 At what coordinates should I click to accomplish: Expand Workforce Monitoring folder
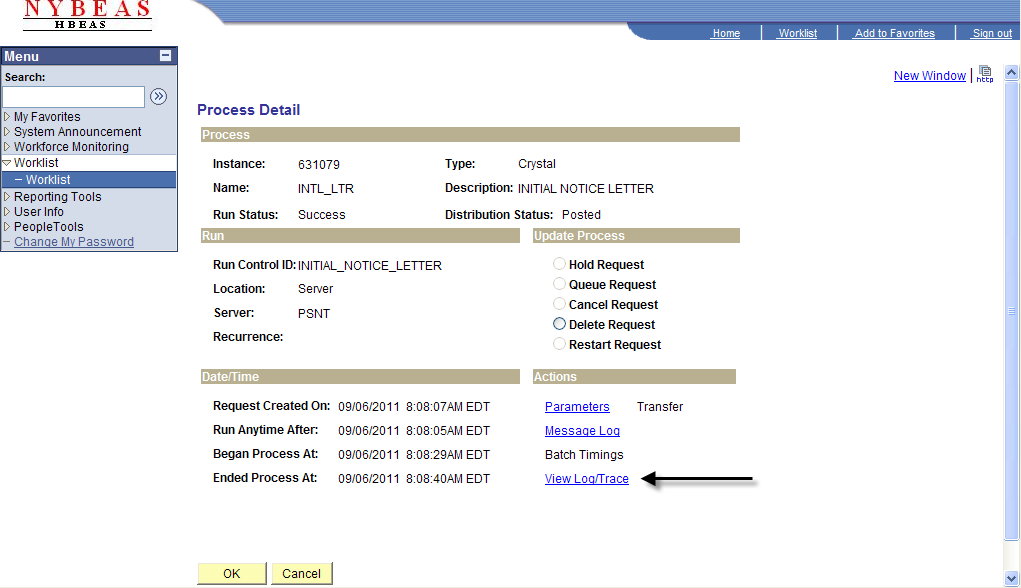click(x=7, y=147)
